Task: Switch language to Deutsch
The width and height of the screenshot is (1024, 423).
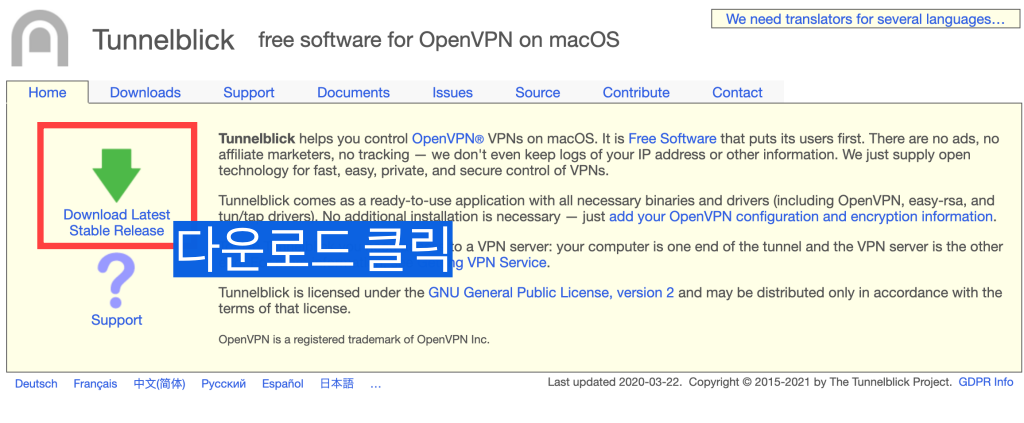Action: pyautogui.click(x=36, y=384)
